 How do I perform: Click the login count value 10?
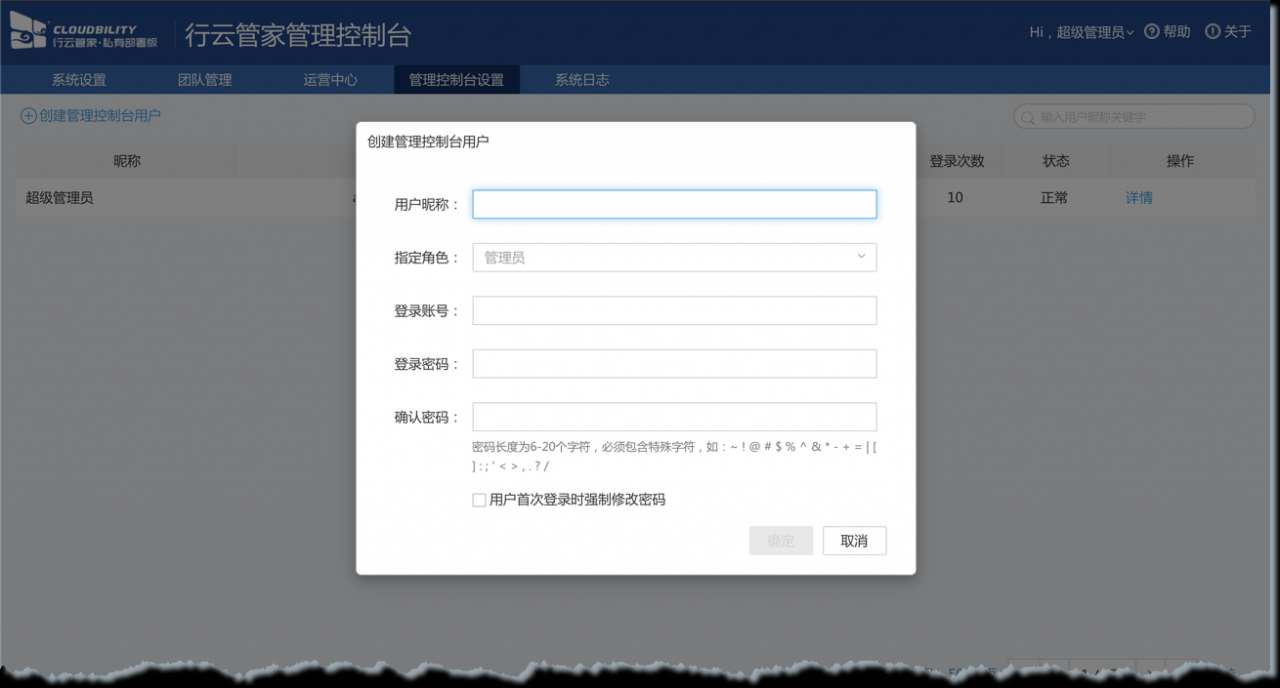click(955, 198)
